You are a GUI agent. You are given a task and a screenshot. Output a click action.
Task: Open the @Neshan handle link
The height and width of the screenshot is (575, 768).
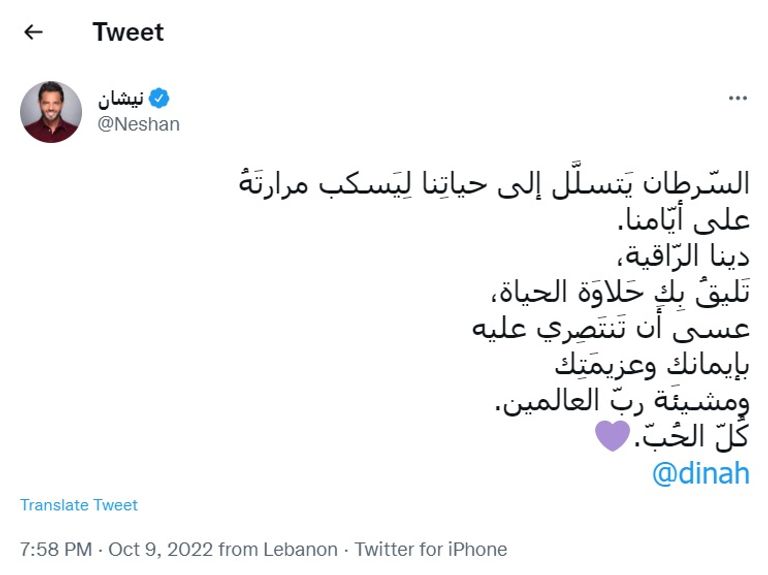click(139, 124)
